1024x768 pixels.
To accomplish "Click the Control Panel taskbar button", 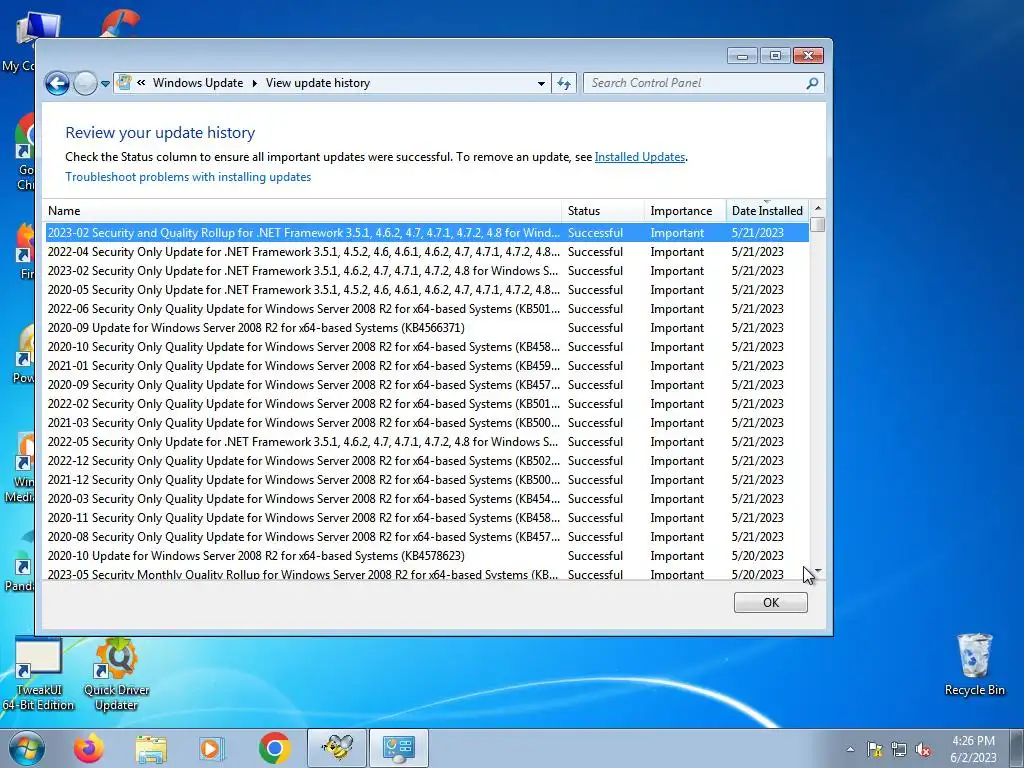I will tap(398, 748).
